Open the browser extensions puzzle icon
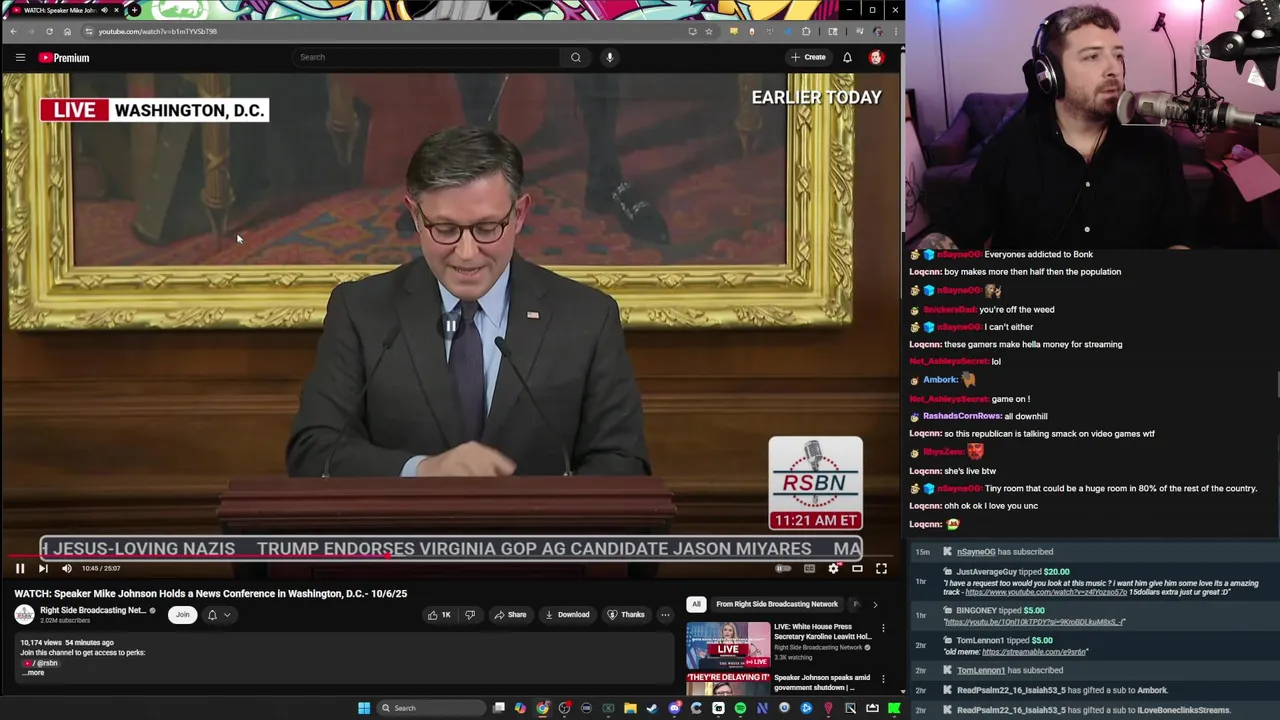This screenshot has width=1280, height=720. coord(806,31)
